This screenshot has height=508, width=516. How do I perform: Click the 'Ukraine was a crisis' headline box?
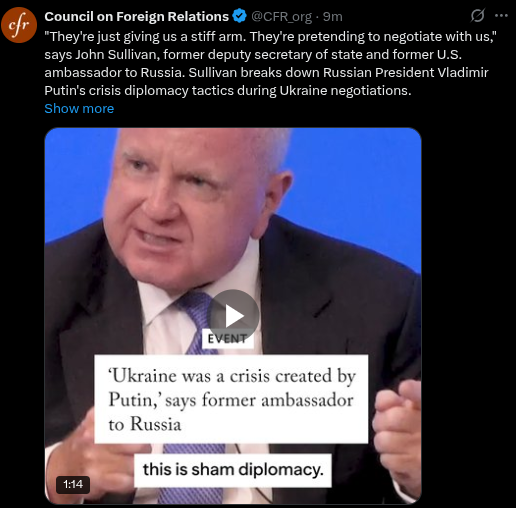tap(231, 399)
